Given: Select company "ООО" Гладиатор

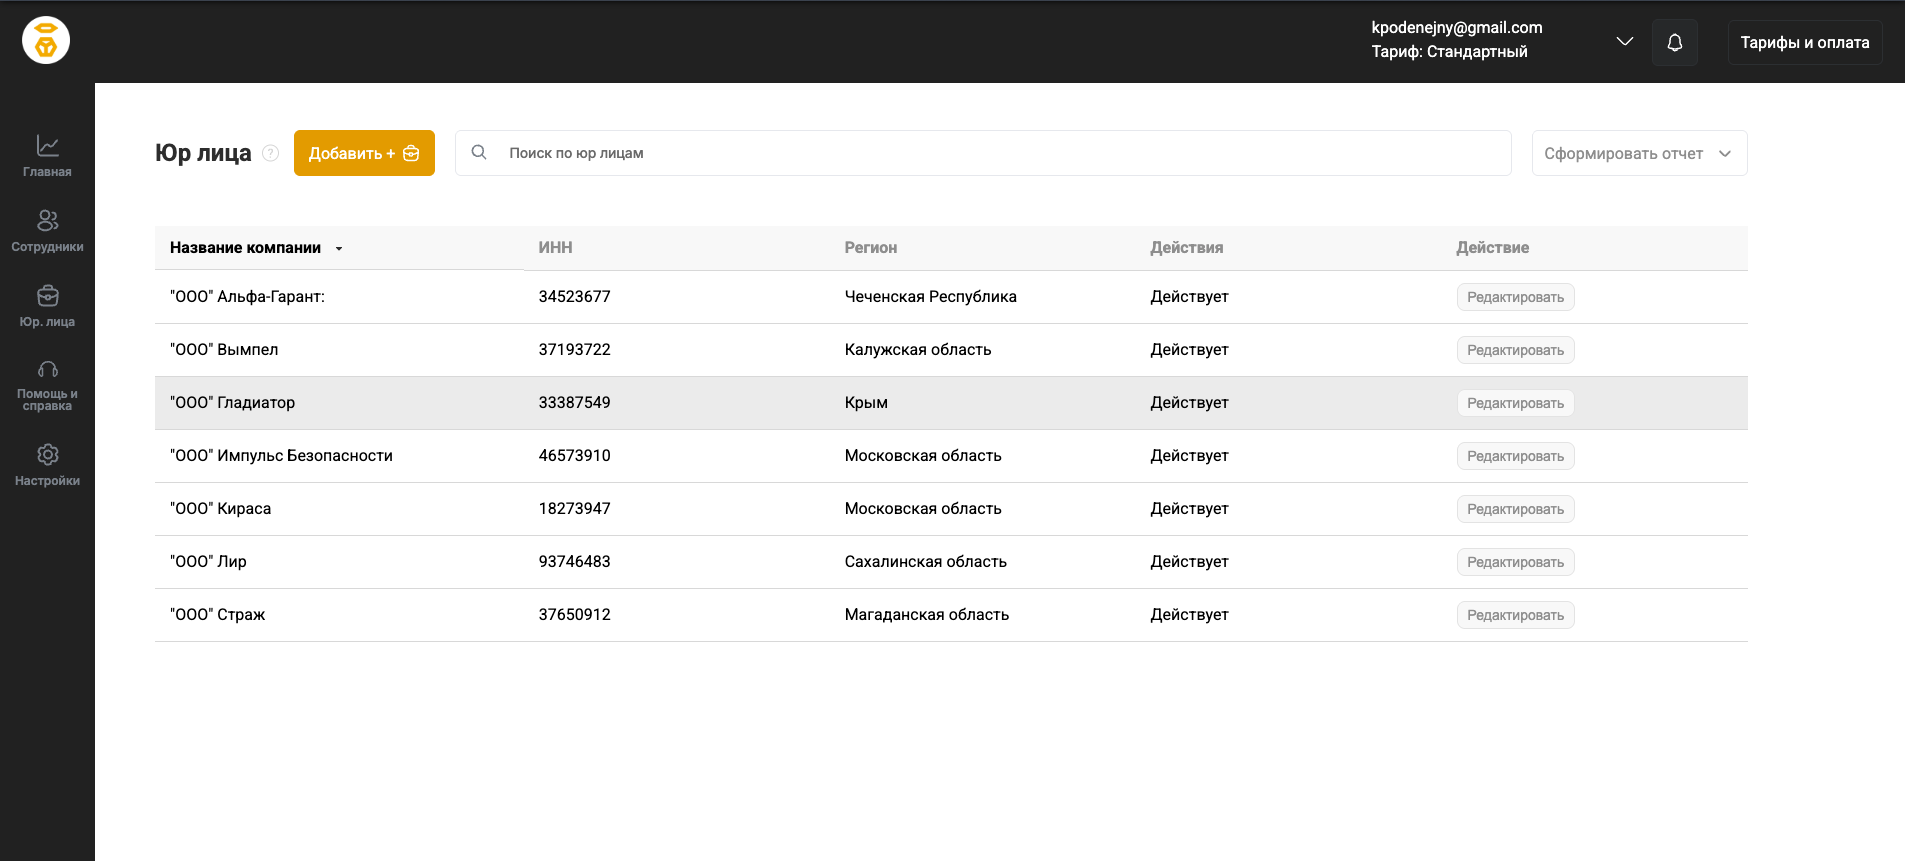Looking at the screenshot, I should point(232,403).
